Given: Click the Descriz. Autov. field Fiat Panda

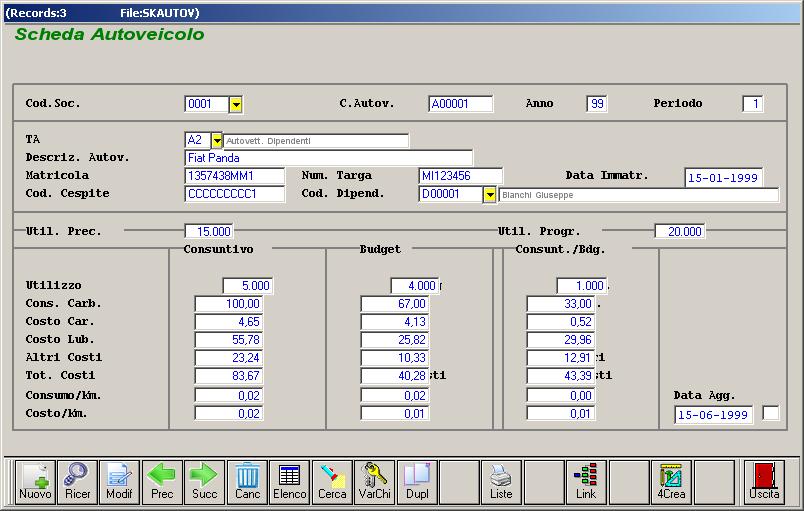Looking at the screenshot, I should 328,158.
